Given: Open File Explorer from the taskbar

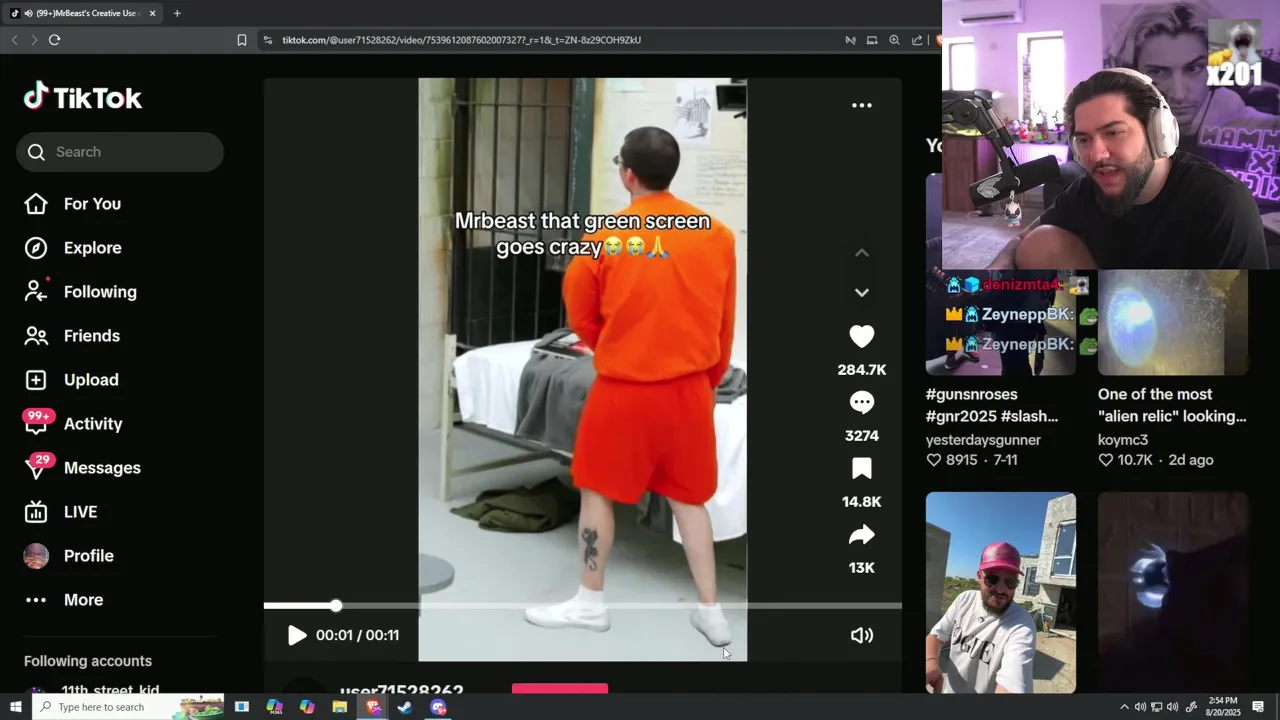Looking at the screenshot, I should tap(340, 707).
